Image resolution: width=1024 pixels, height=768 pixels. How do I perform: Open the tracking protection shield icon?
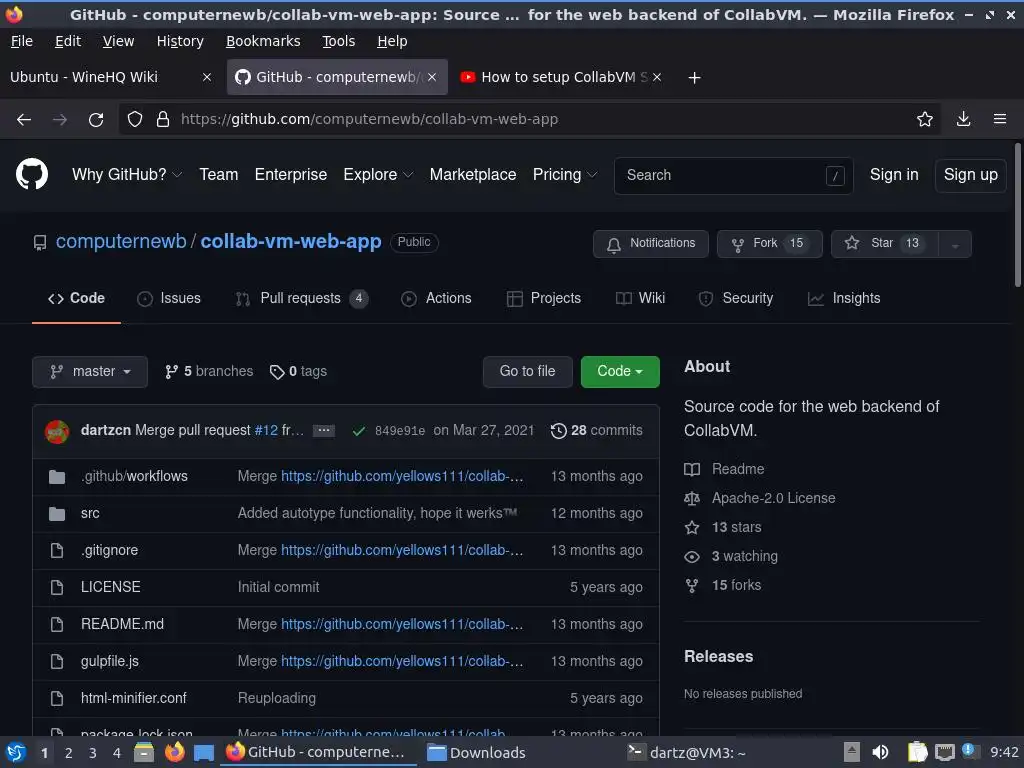pyautogui.click(x=135, y=120)
